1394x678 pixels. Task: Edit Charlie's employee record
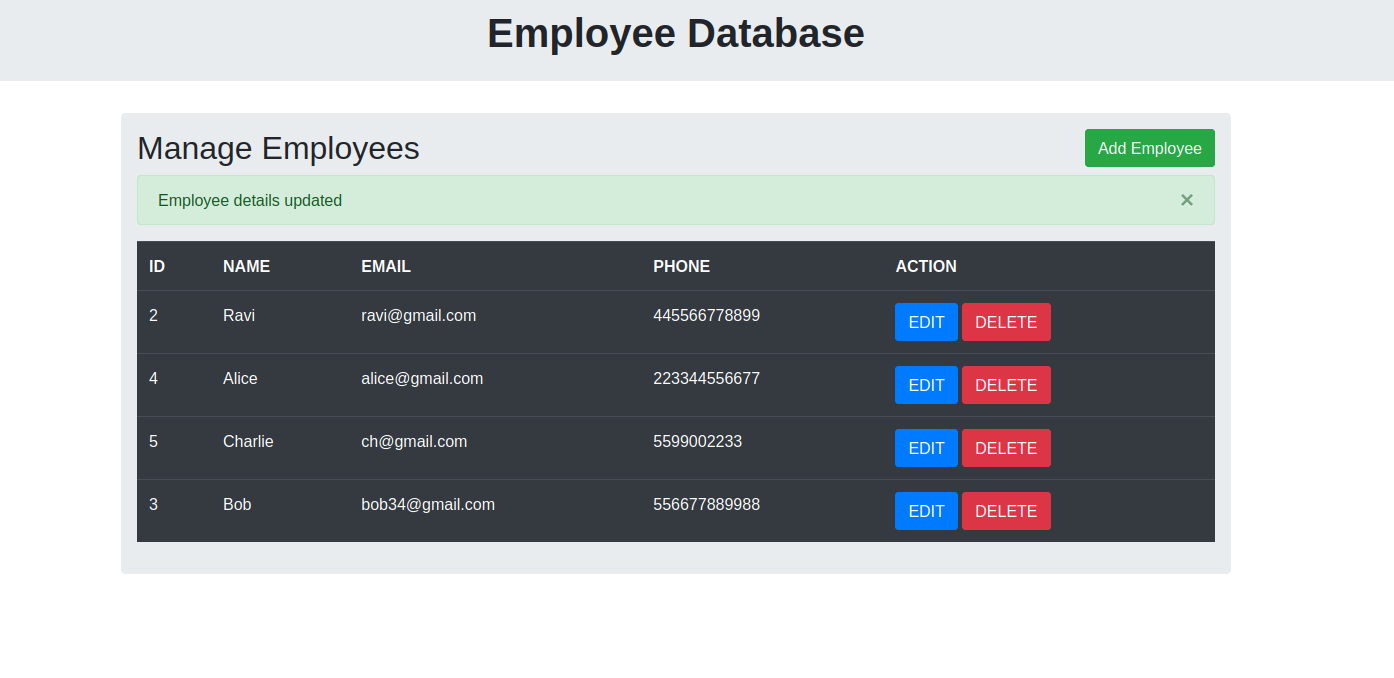point(926,447)
